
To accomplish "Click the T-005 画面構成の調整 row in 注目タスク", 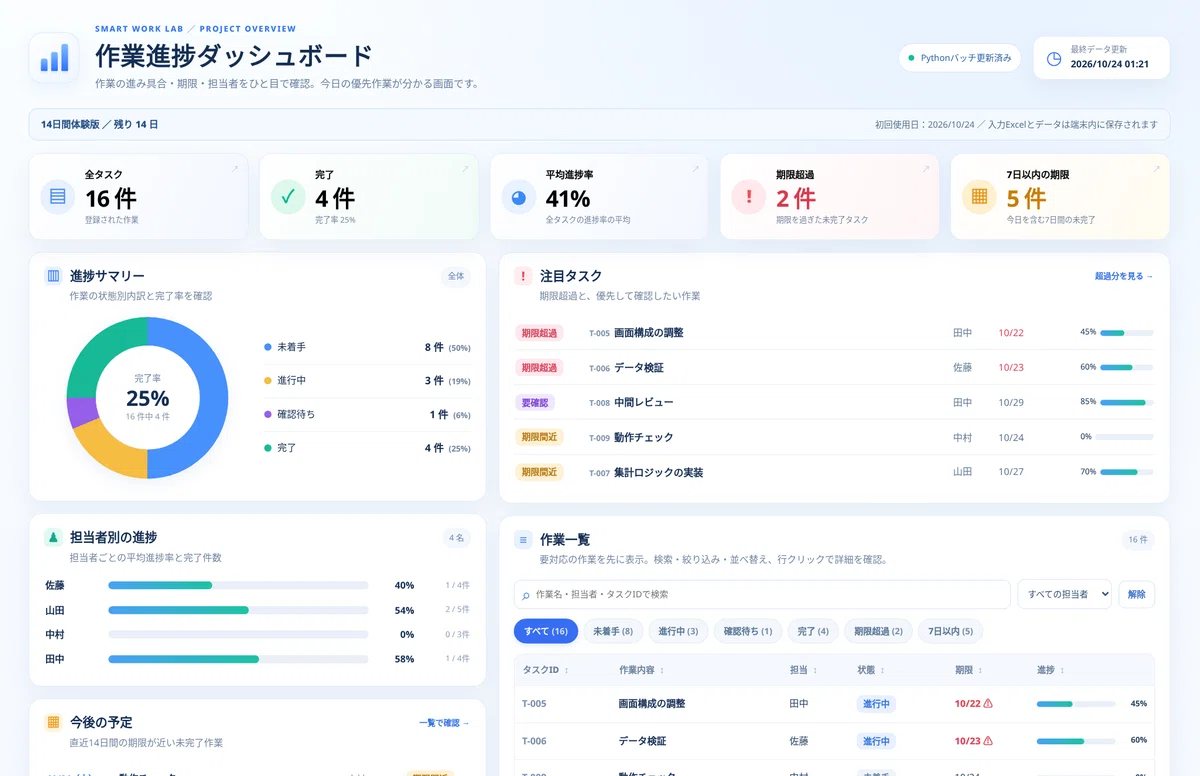I will click(x=834, y=332).
